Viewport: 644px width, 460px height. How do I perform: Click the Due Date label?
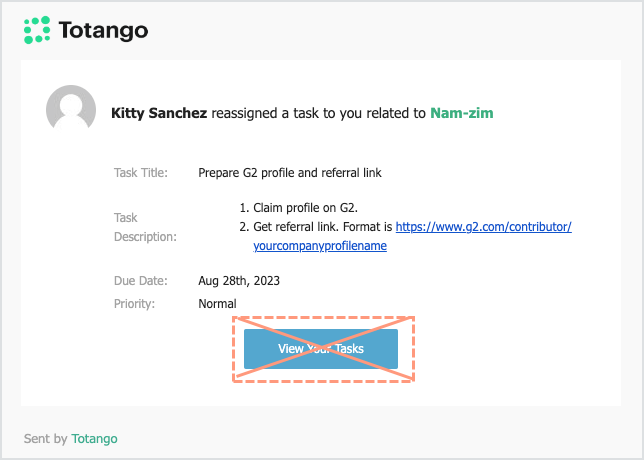click(x=140, y=281)
